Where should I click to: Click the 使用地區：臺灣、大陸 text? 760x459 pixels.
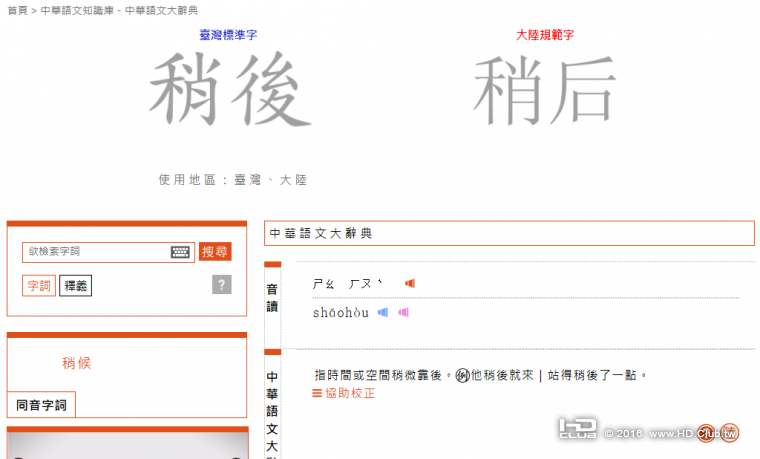point(233,180)
